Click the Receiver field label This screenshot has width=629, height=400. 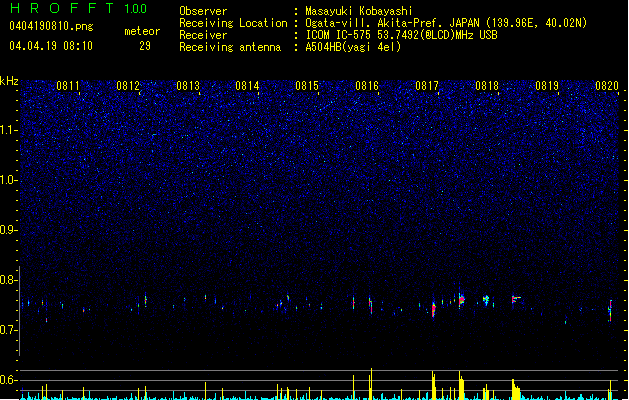click(203, 35)
